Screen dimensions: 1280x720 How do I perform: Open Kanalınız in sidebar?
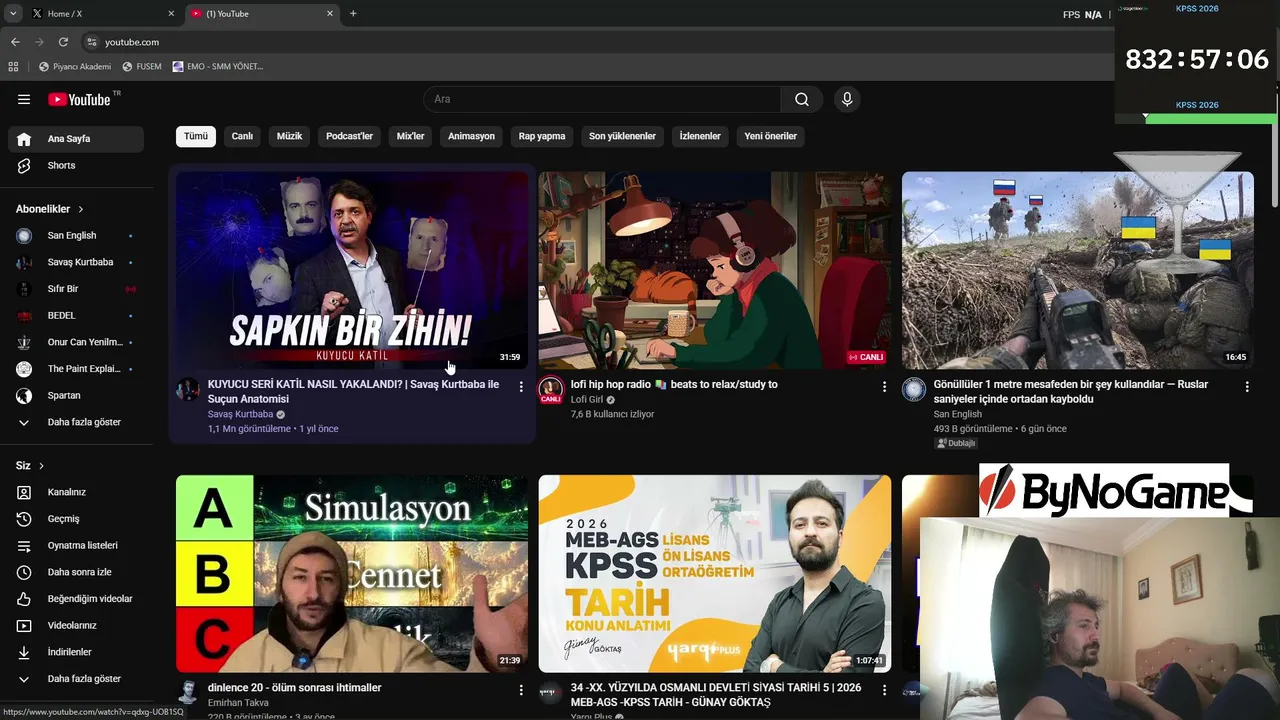pos(76,492)
